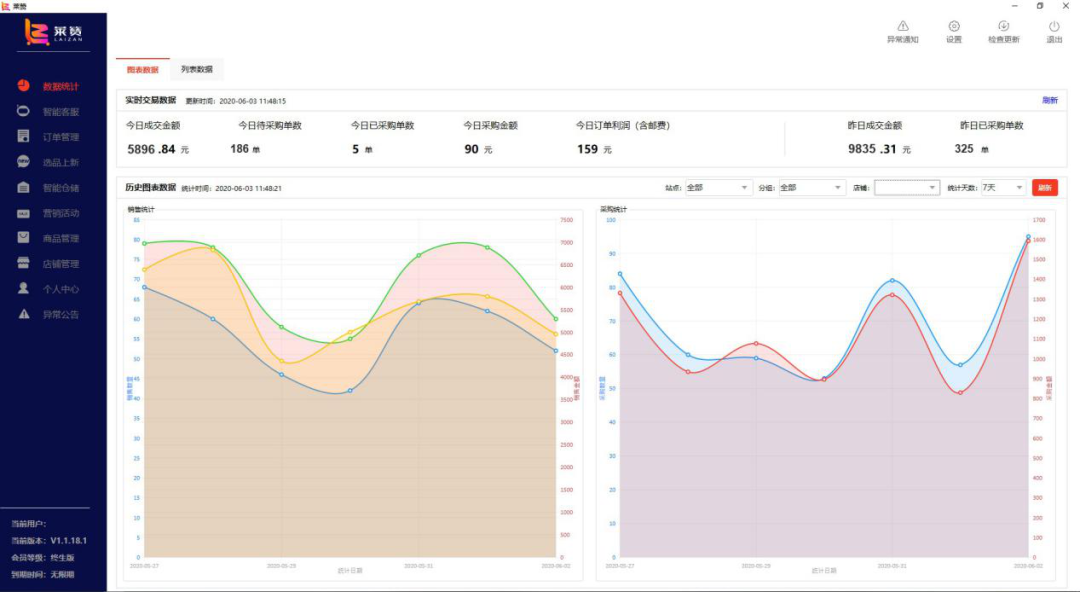Click the 今日采购金额 value 90
This screenshot has height=592, width=1080.
[471, 149]
